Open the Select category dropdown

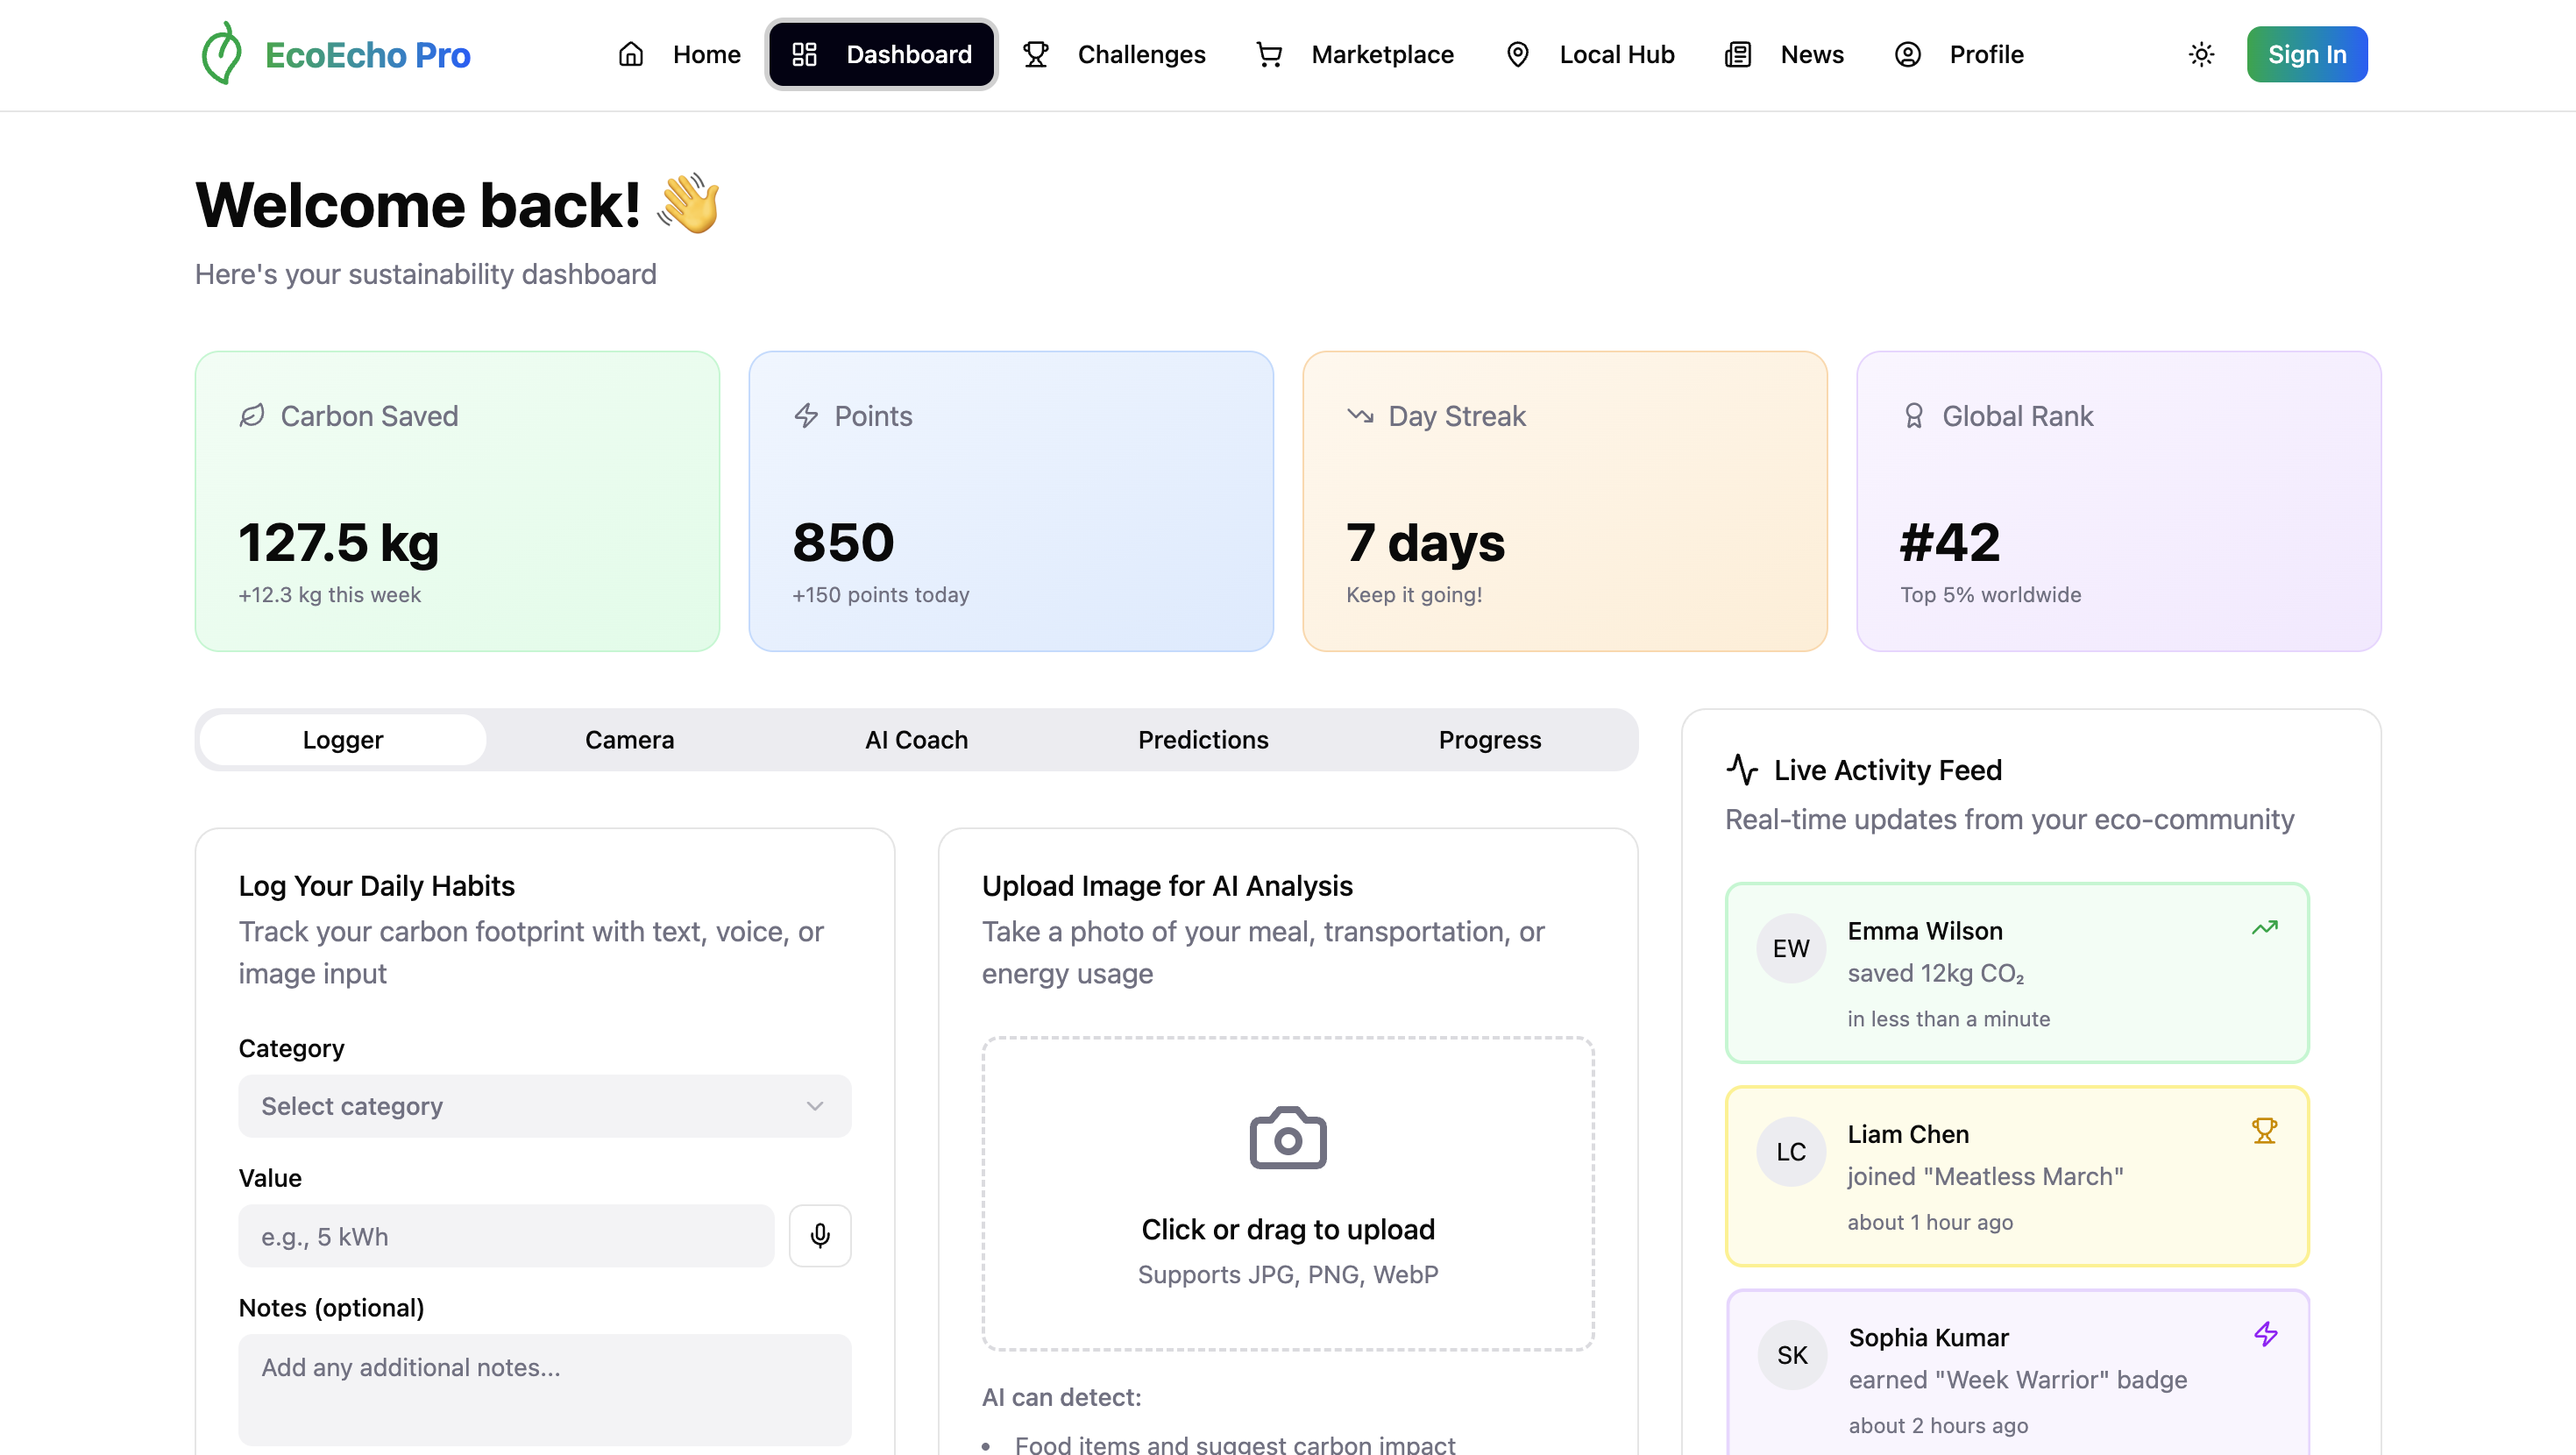pyautogui.click(x=544, y=1106)
